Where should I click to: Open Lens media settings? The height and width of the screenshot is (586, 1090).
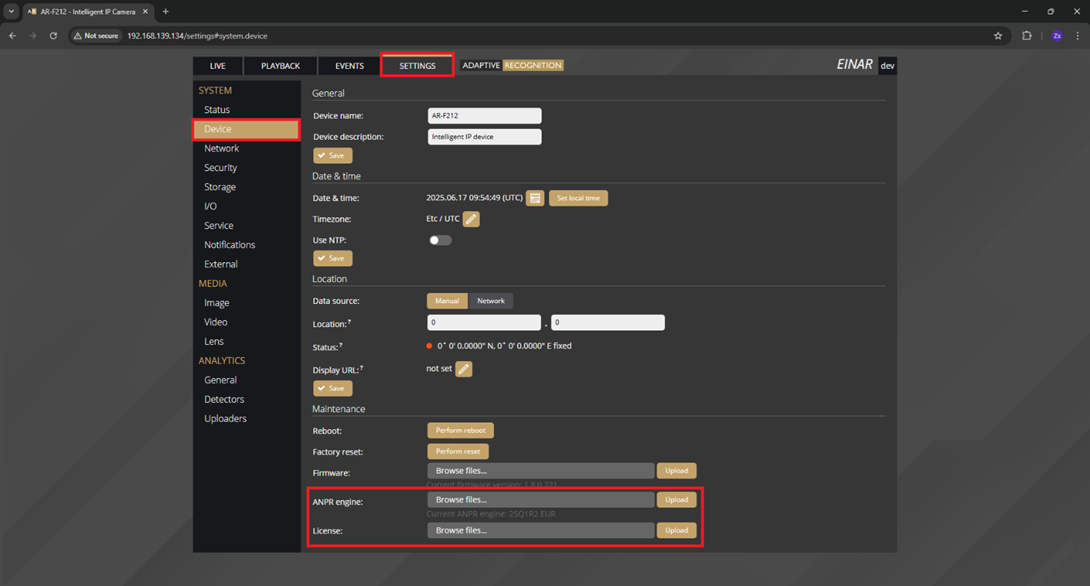214,341
